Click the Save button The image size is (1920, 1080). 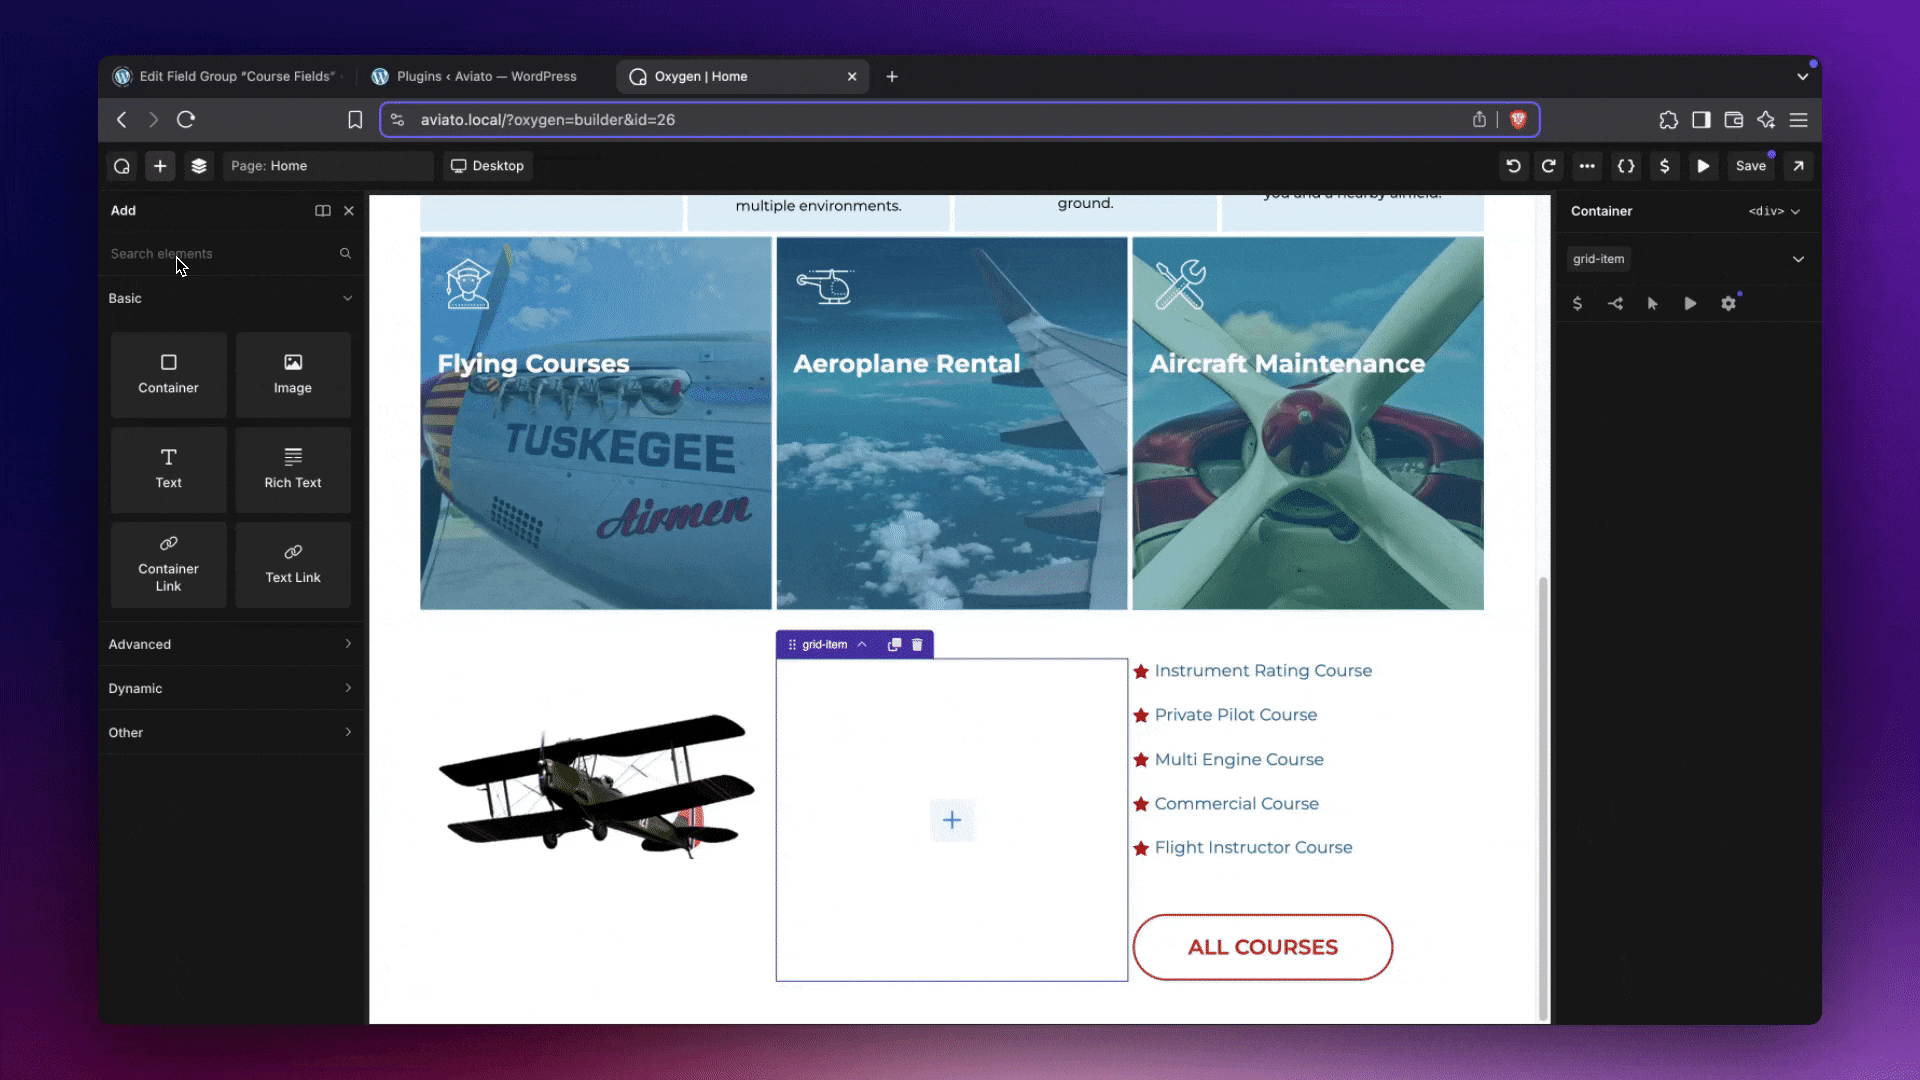pyautogui.click(x=1751, y=166)
